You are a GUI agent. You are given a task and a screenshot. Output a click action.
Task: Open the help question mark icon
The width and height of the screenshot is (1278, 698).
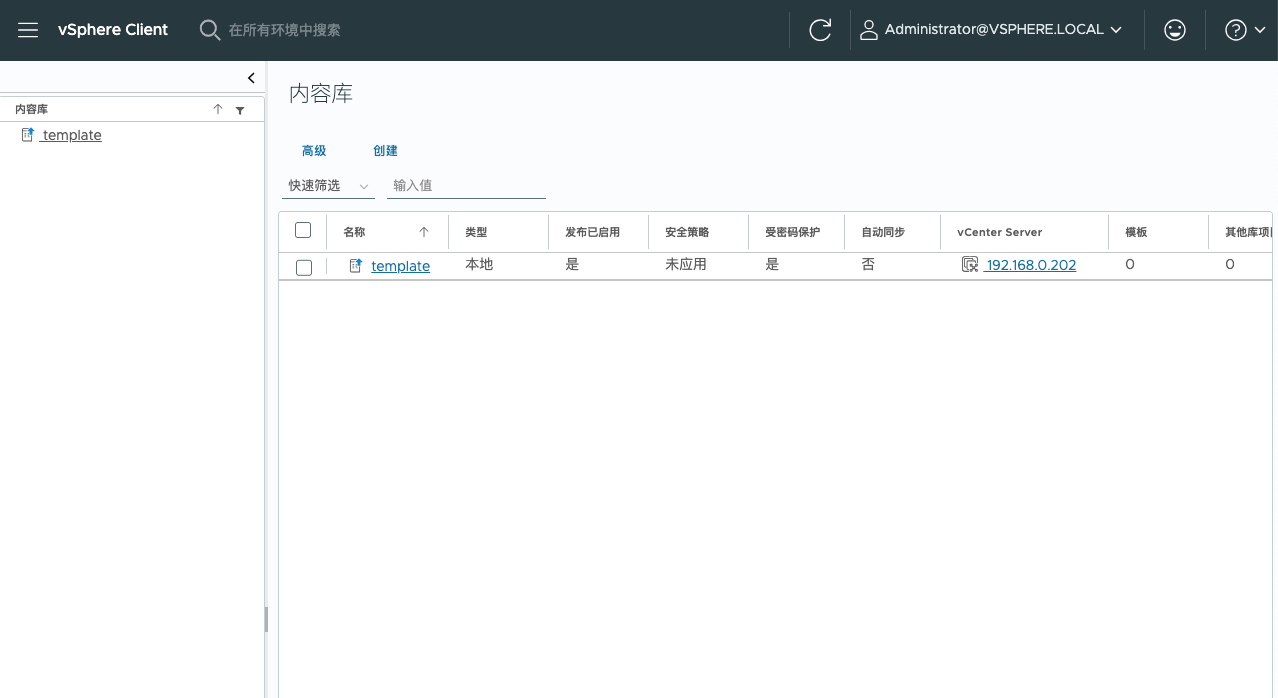[x=1236, y=30]
